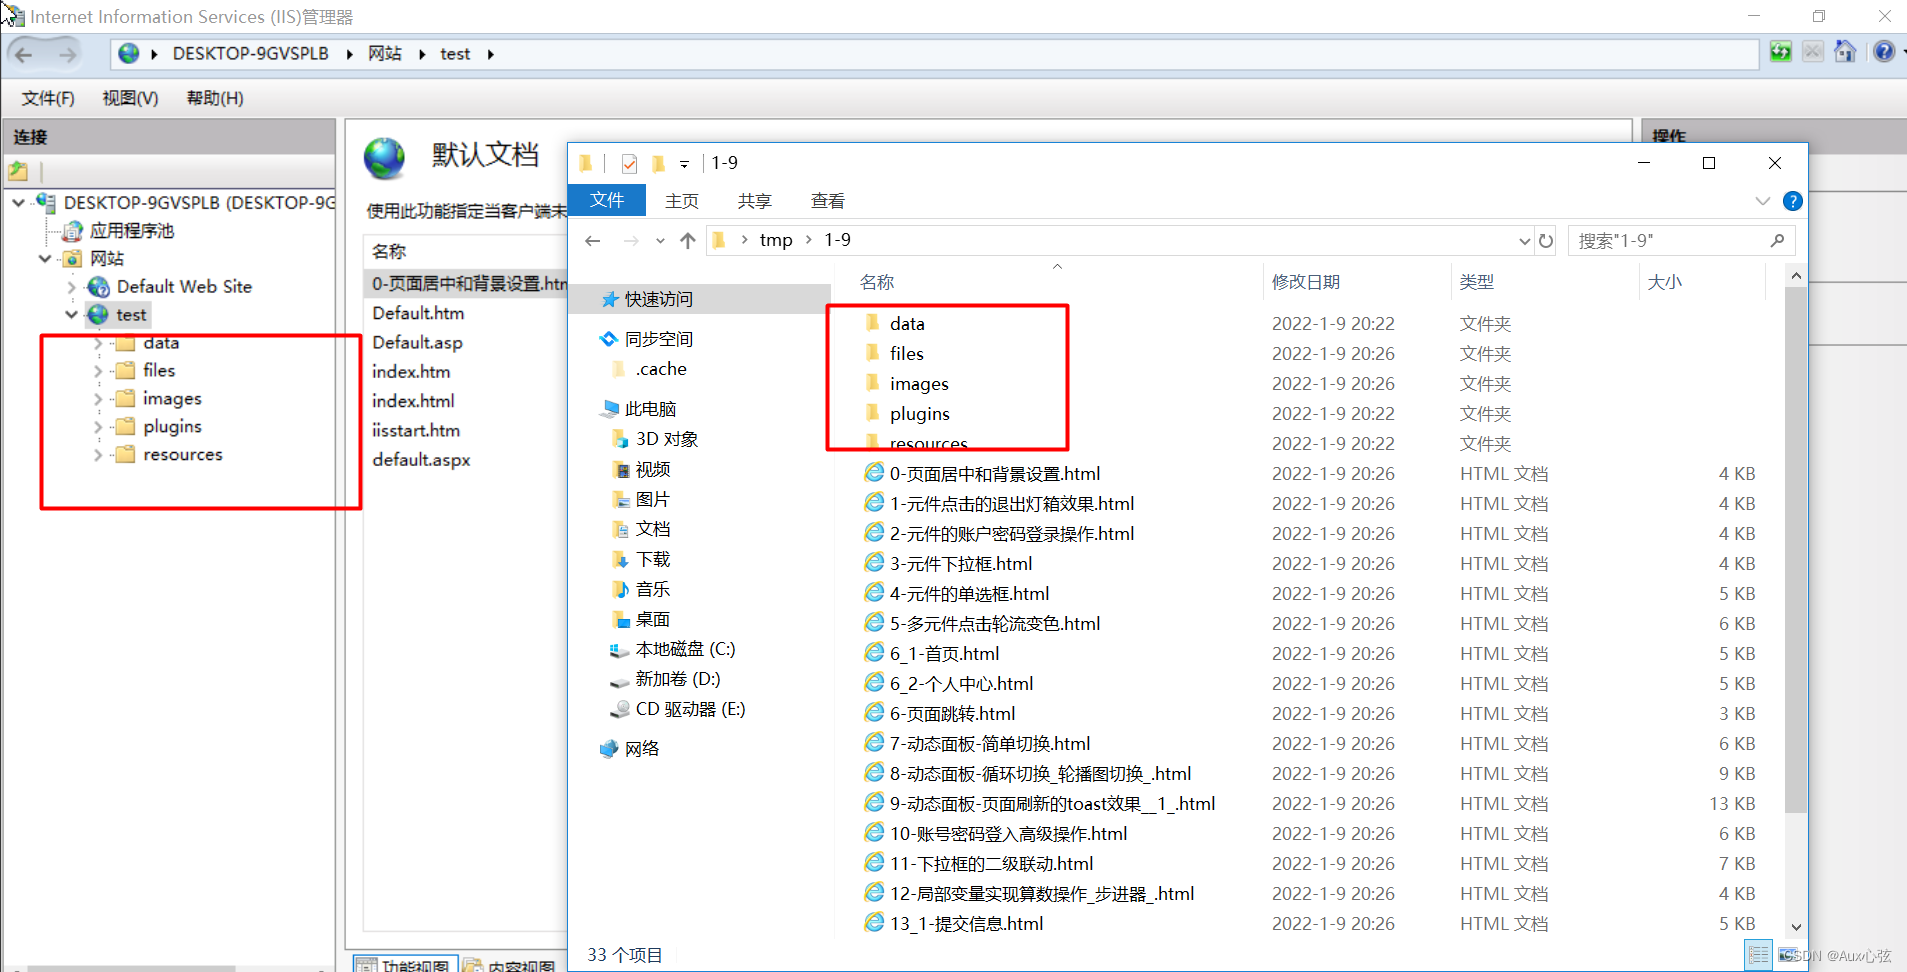Open the customize quick access toolbar dropdown
The image size is (1907, 972).
coord(685,165)
